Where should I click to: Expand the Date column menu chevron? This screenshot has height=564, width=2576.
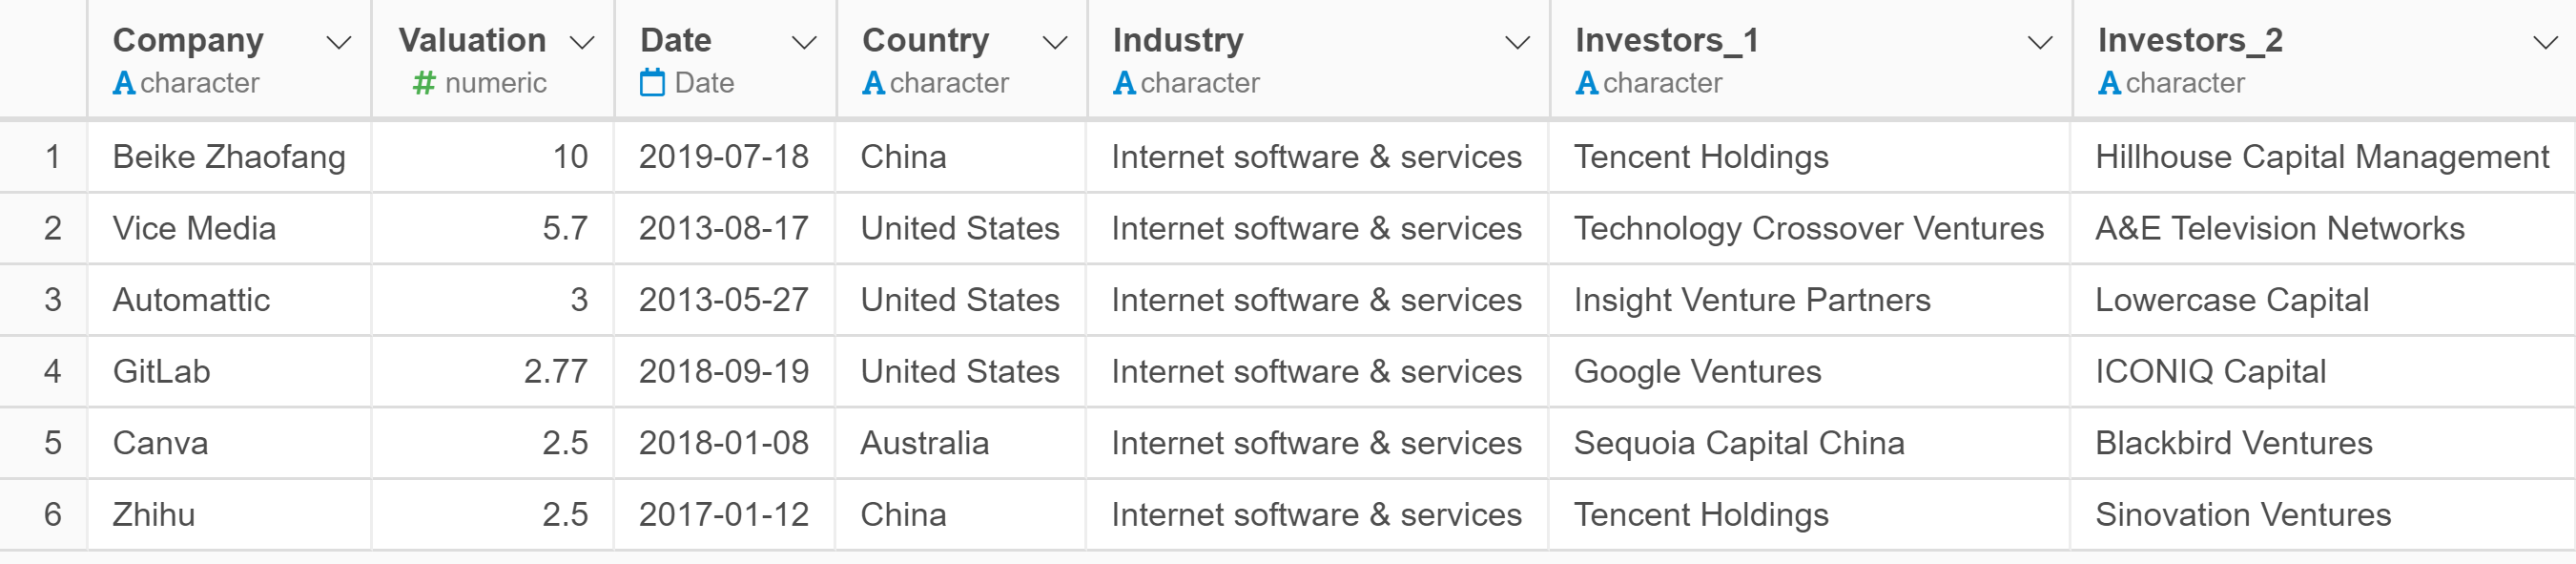(x=804, y=43)
